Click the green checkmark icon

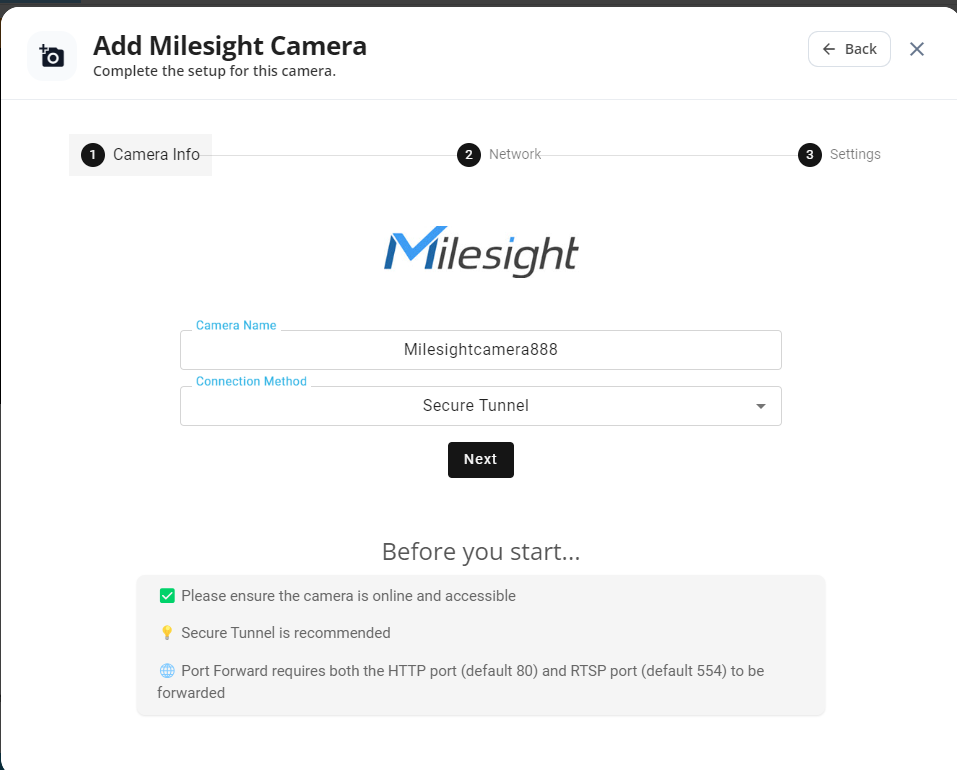[167, 596]
